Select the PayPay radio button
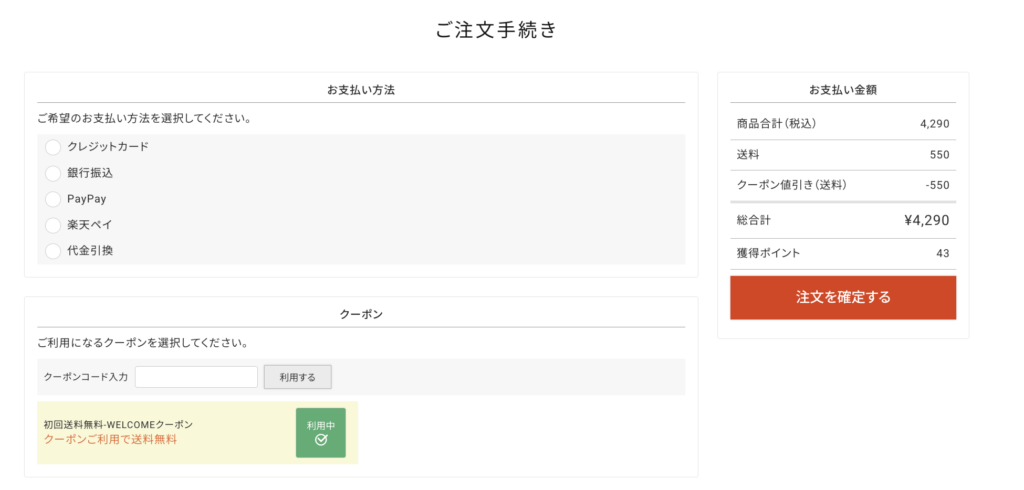Image resolution: width=1024 pixels, height=490 pixels. 54,199
